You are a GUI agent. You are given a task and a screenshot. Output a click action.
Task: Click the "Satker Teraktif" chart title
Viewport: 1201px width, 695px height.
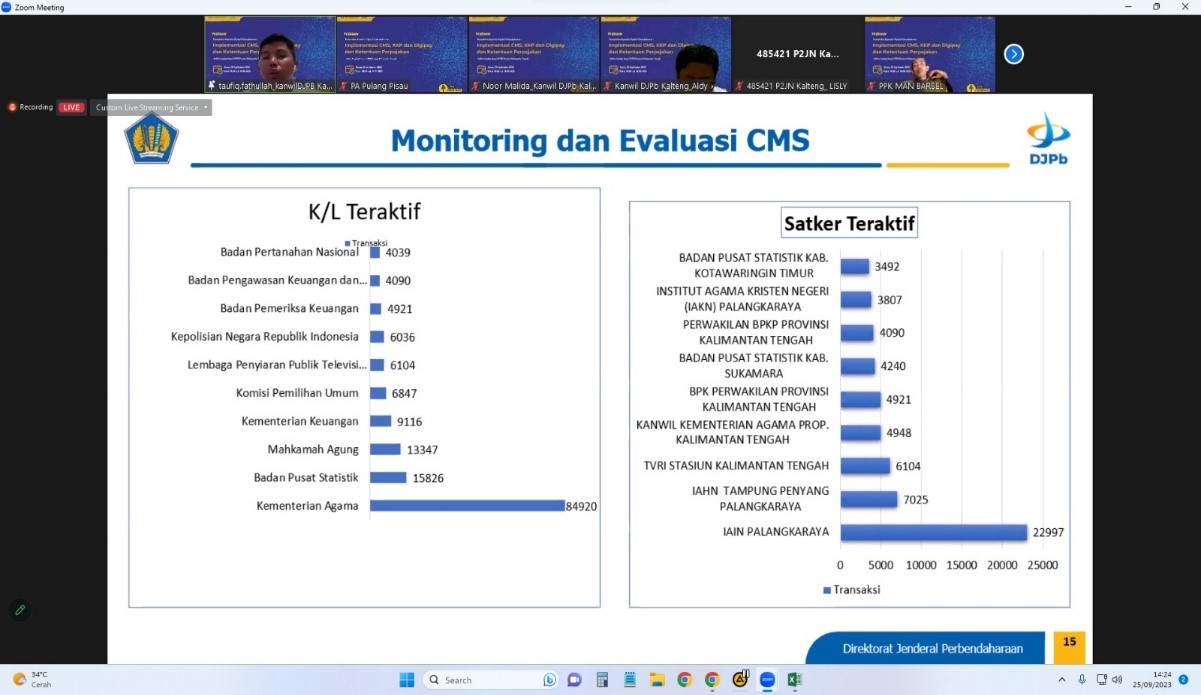click(849, 223)
